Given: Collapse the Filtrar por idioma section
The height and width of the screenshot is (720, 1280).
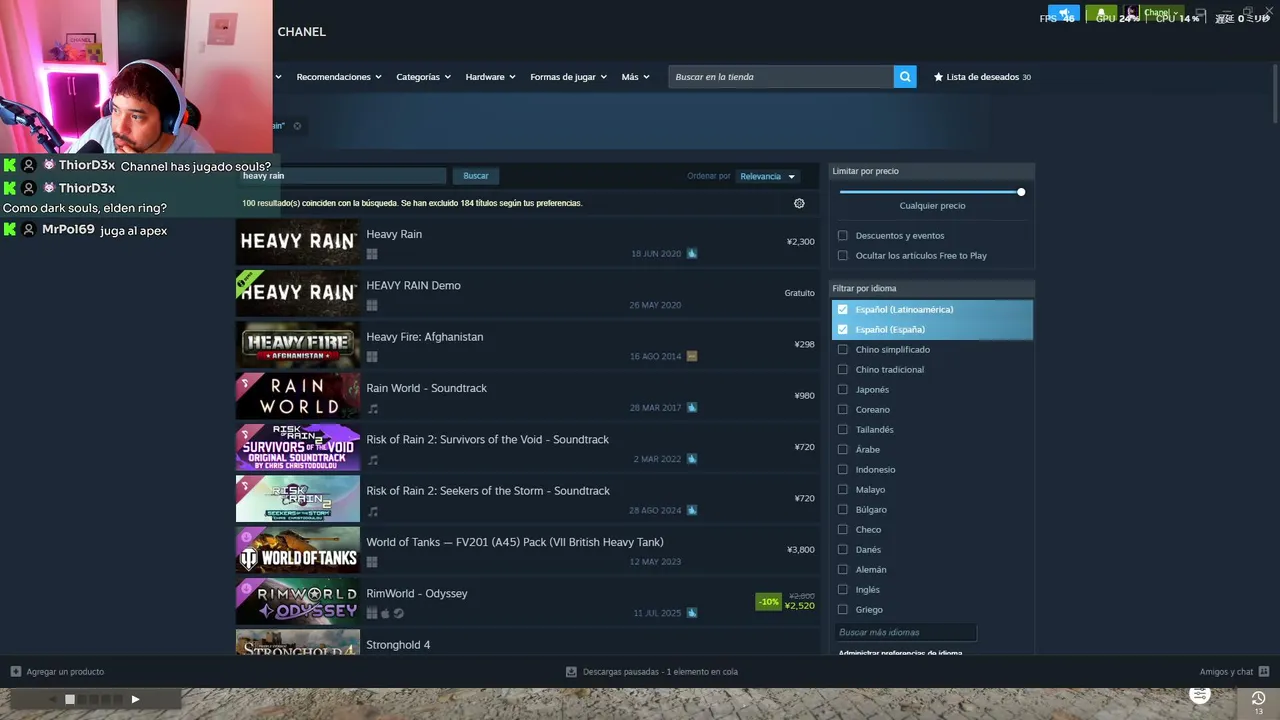Looking at the screenshot, I should (932, 289).
